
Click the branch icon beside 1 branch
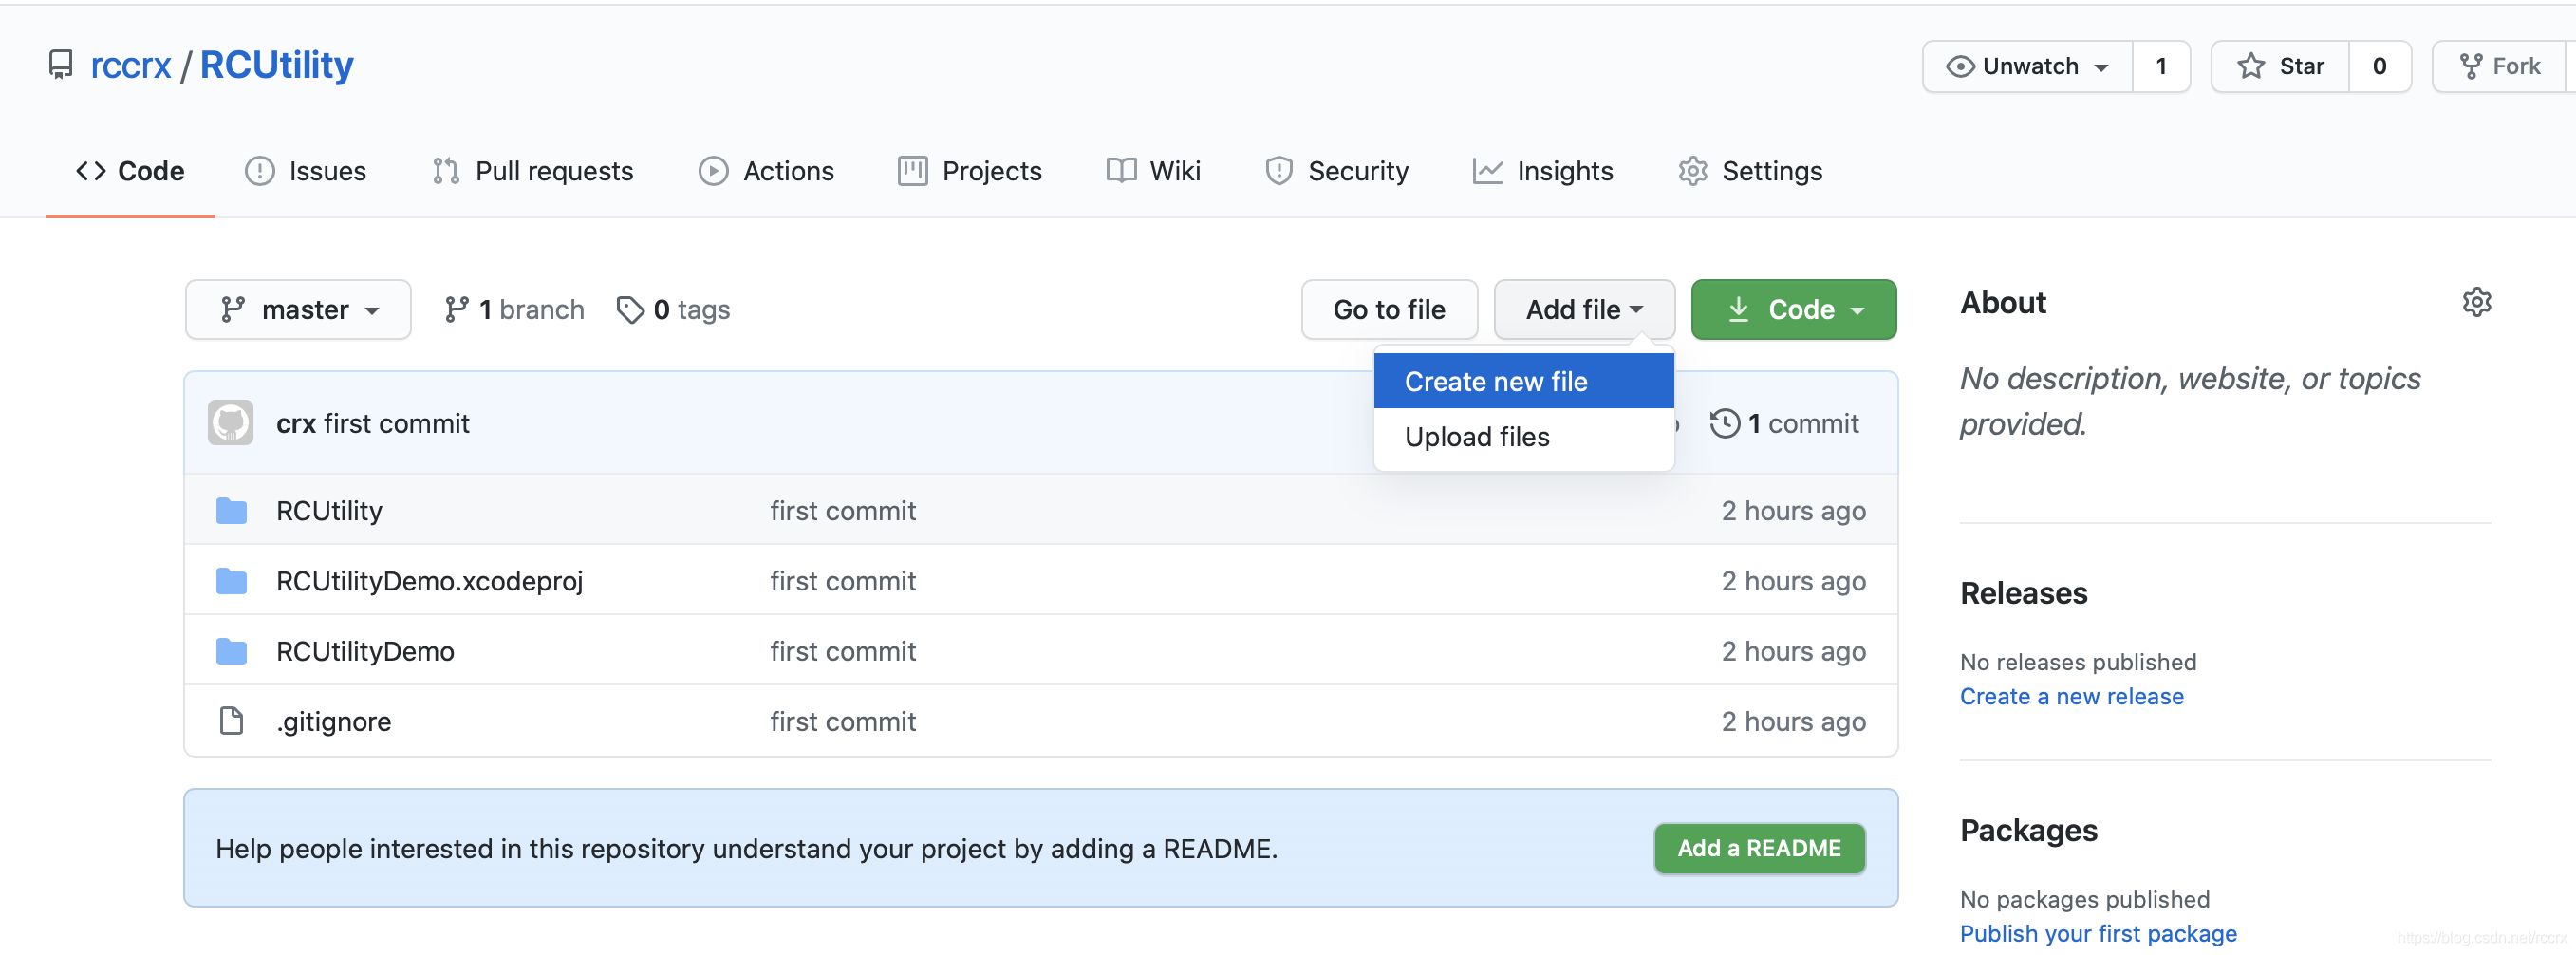pyautogui.click(x=457, y=310)
